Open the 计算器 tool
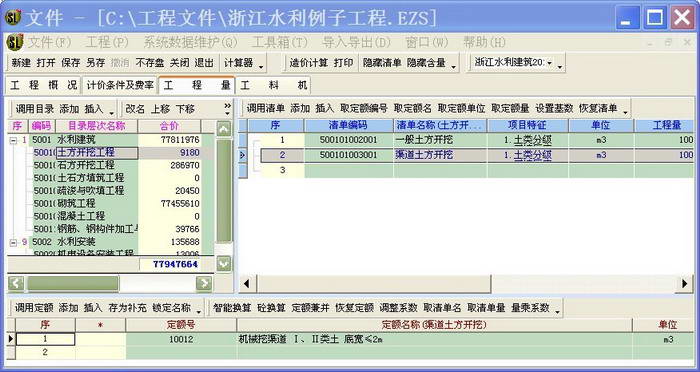The image size is (700, 372). (x=239, y=63)
